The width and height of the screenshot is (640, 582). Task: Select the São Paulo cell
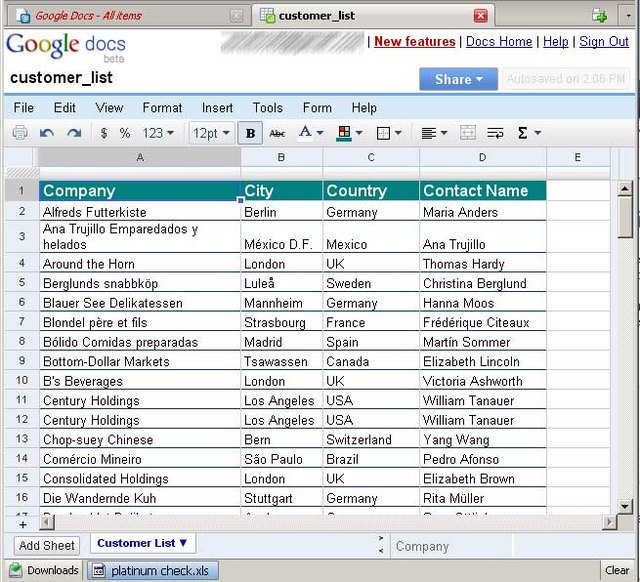pos(281,459)
